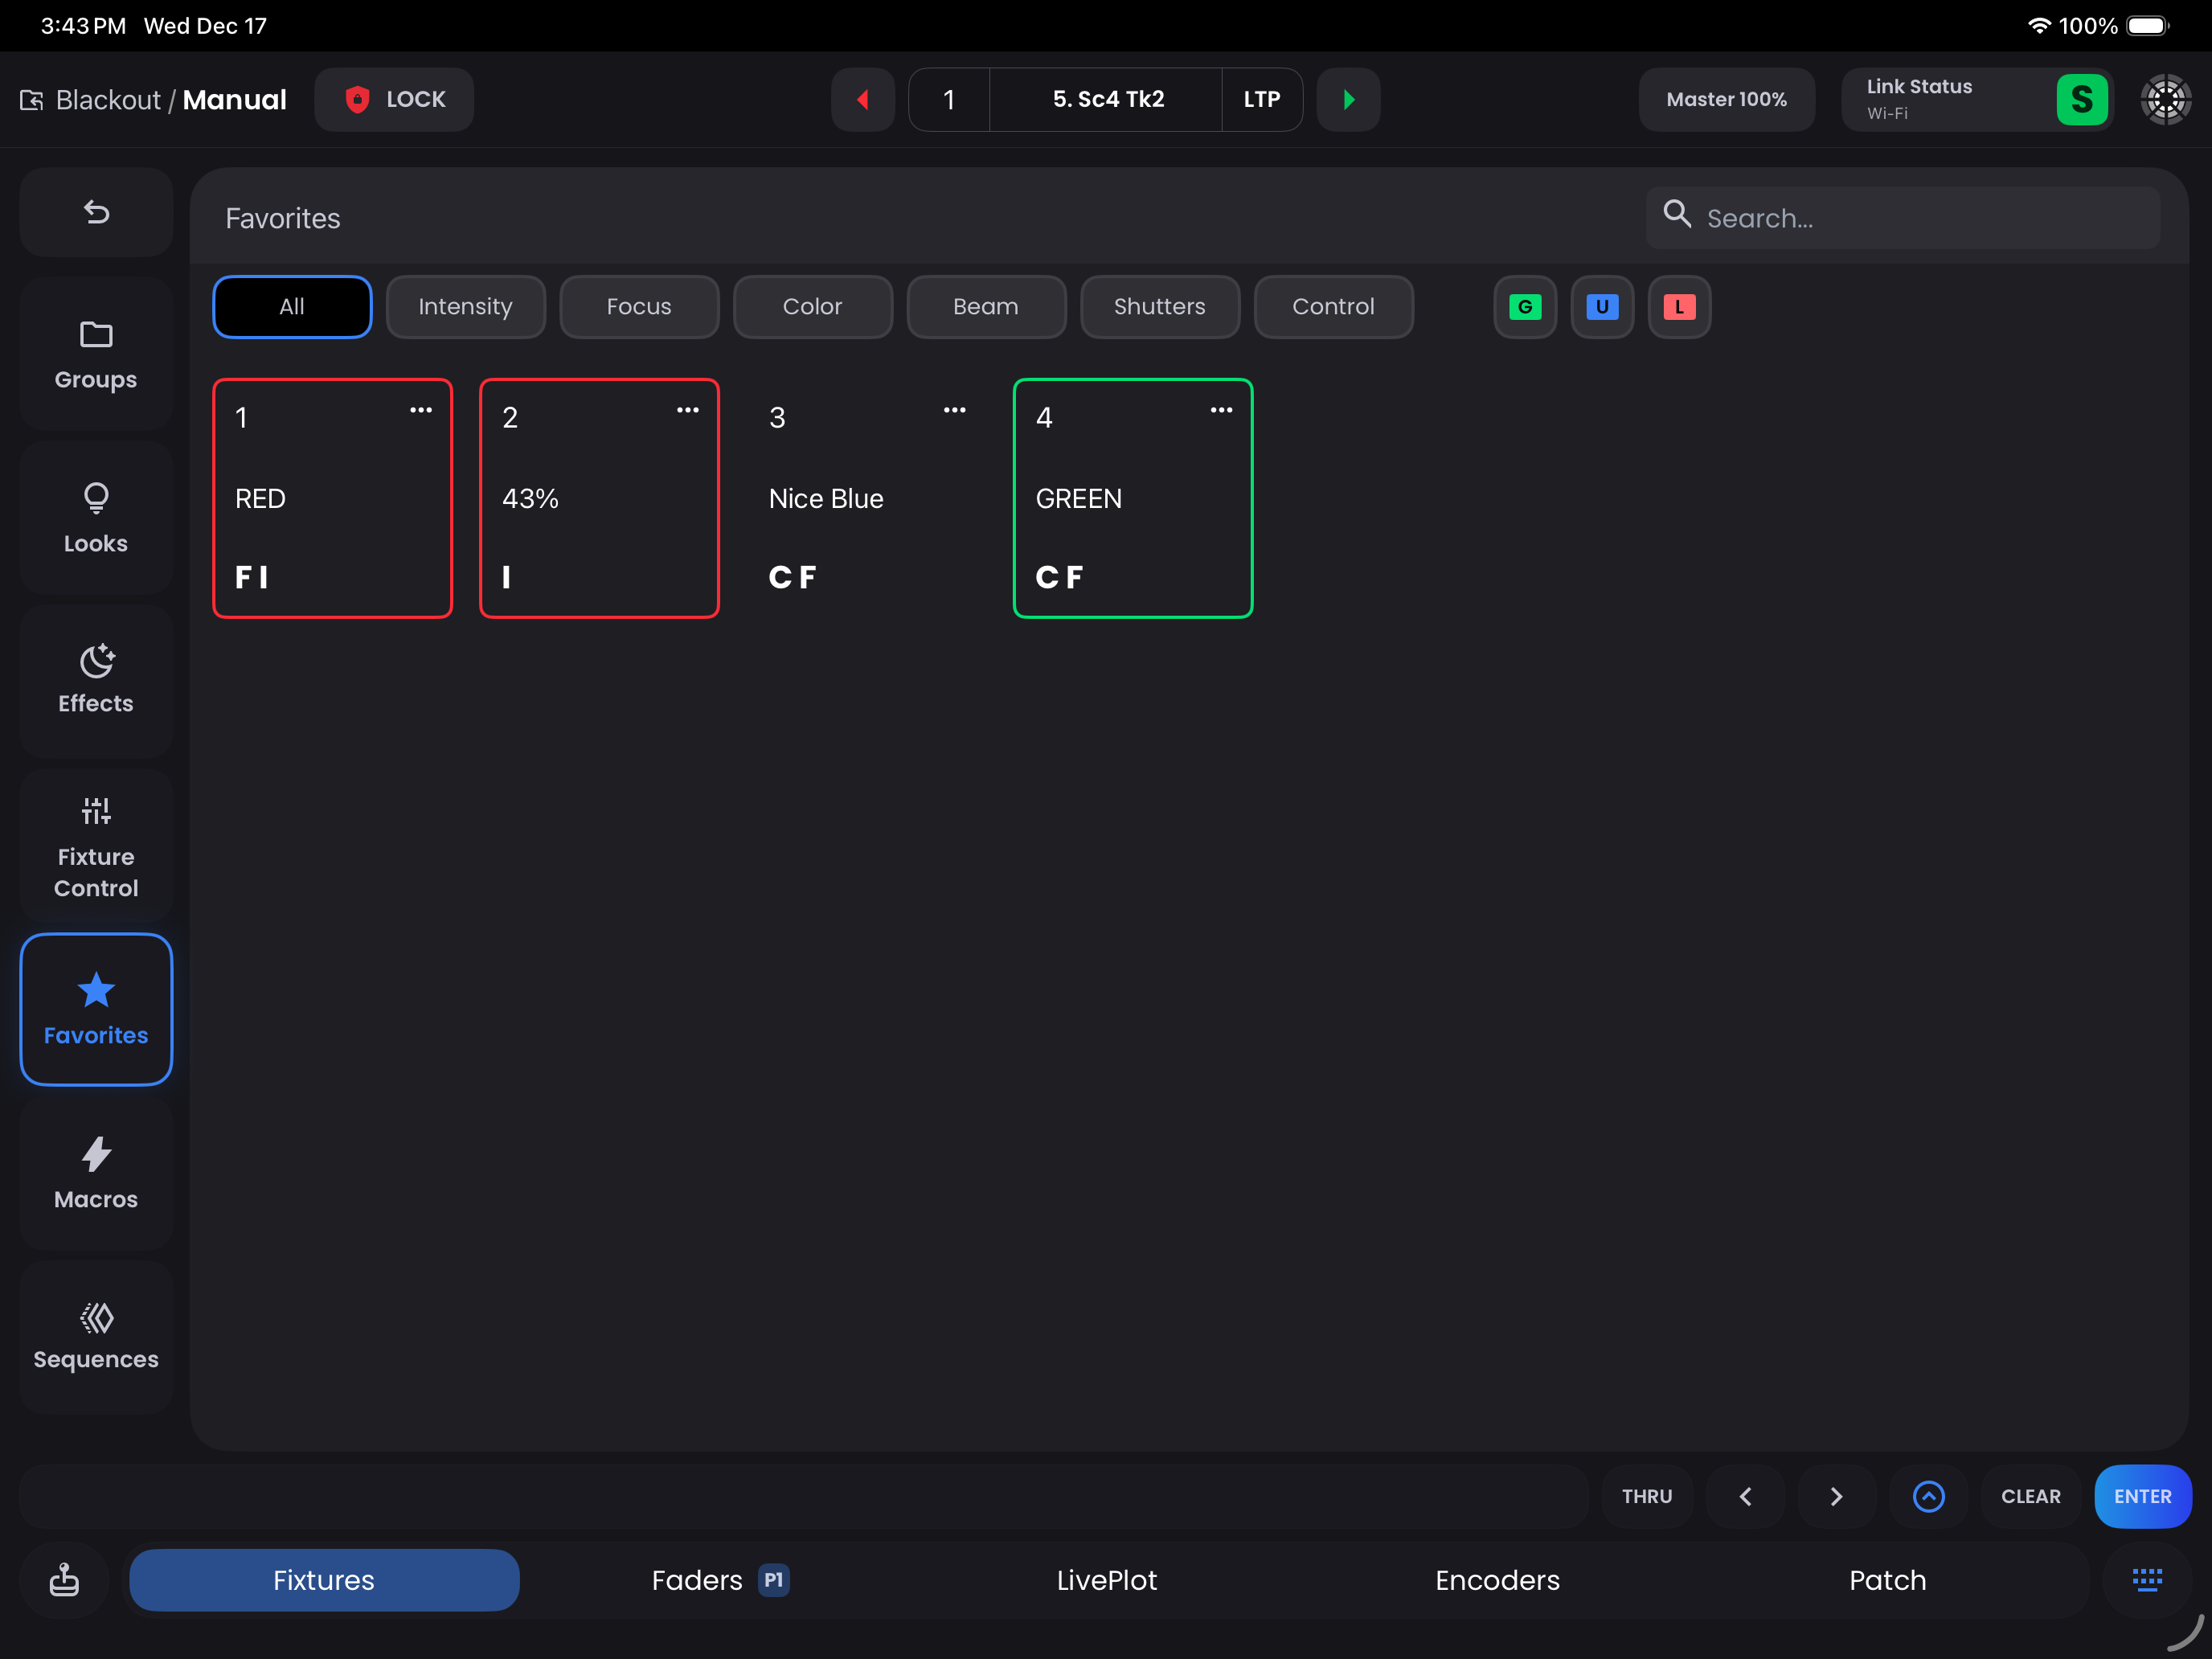The width and height of the screenshot is (2212, 1659).
Task: Click the keyboard grid icon
Action: click(x=2146, y=1580)
